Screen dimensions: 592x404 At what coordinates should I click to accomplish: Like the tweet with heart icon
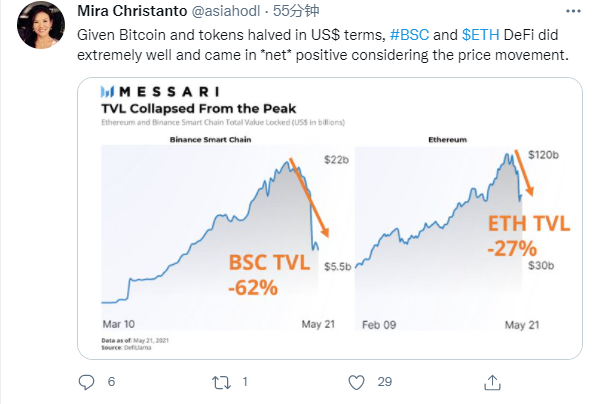pyautogui.click(x=356, y=382)
